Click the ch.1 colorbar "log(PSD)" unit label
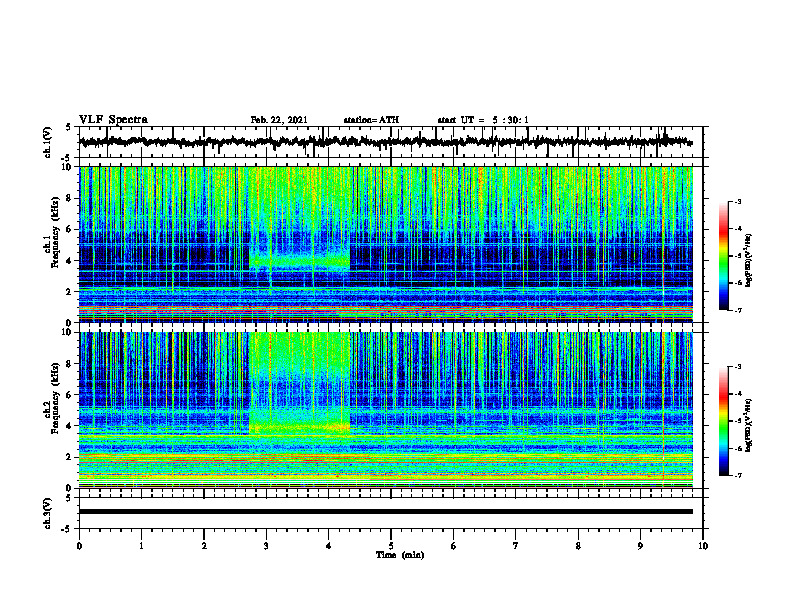Screen dimensions: 792x612 (749, 260)
